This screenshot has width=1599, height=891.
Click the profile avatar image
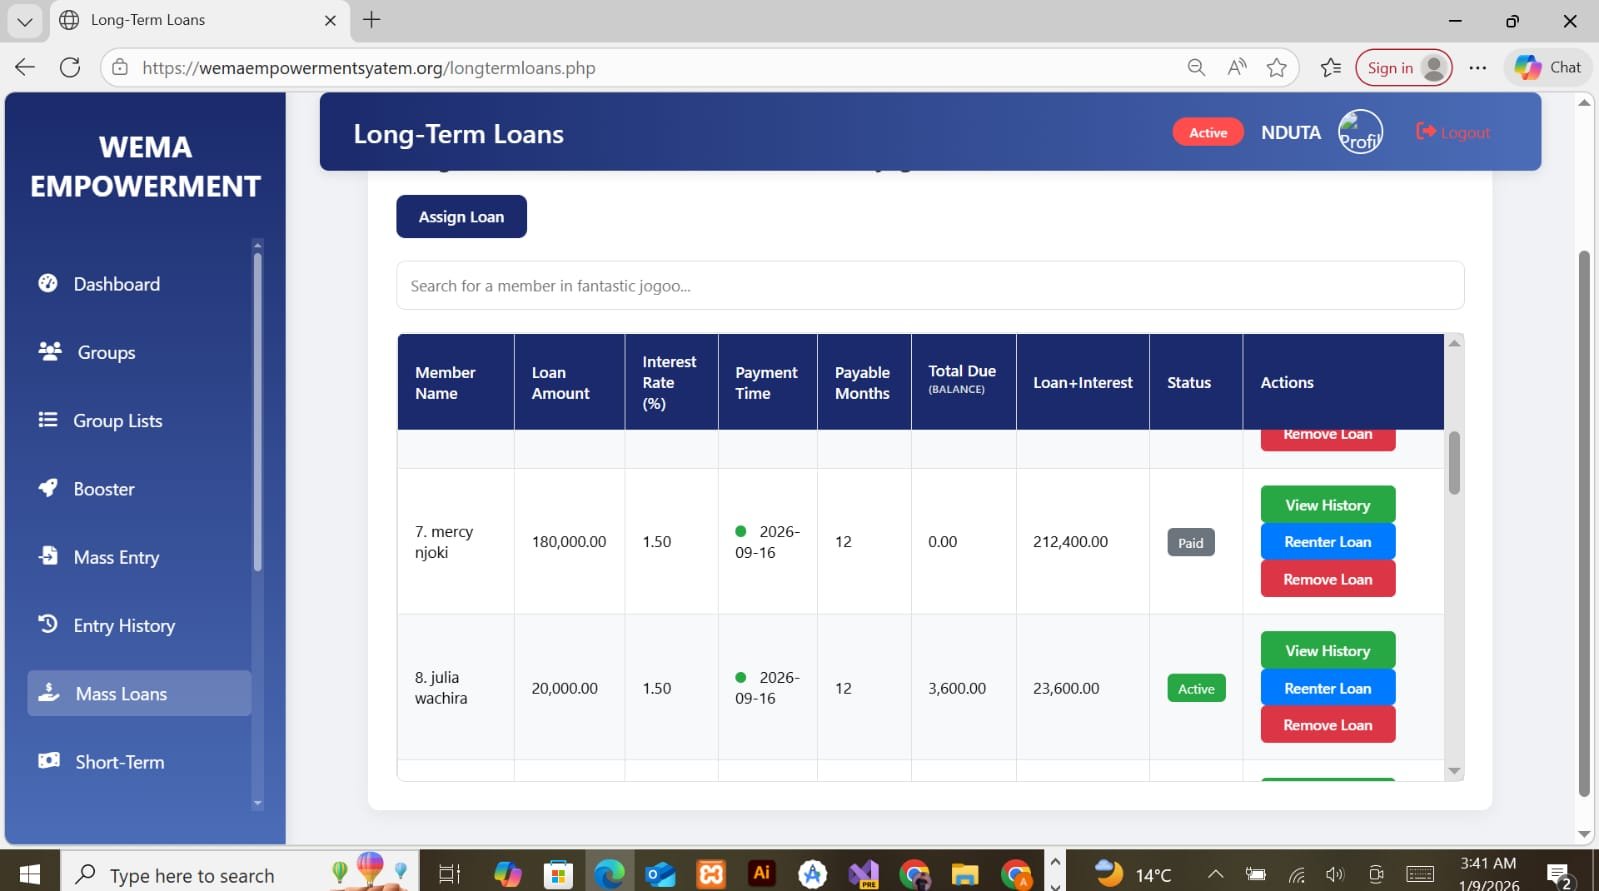pos(1360,132)
